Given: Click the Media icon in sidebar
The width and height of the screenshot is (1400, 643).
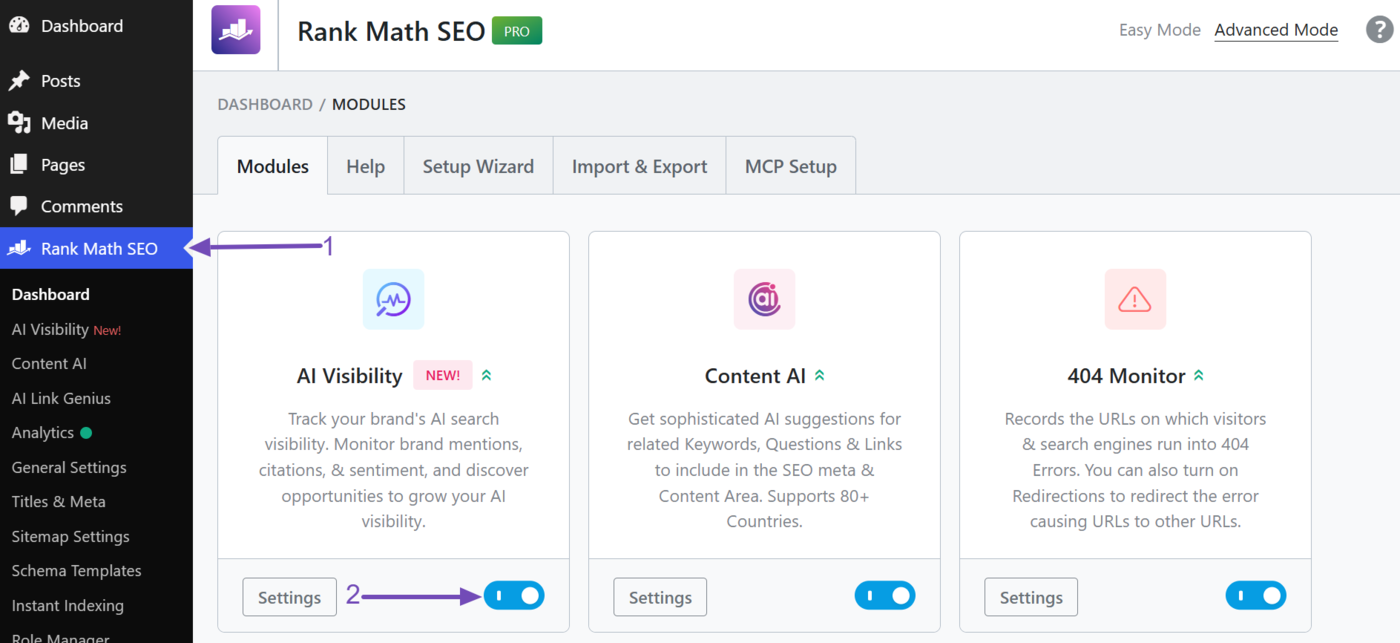Looking at the screenshot, I should 19,123.
